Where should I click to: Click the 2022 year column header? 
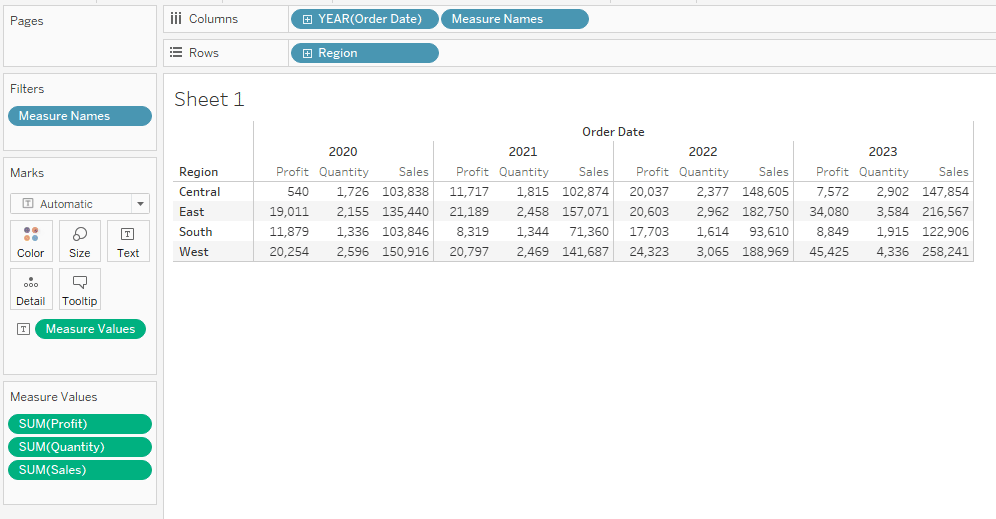(x=703, y=152)
